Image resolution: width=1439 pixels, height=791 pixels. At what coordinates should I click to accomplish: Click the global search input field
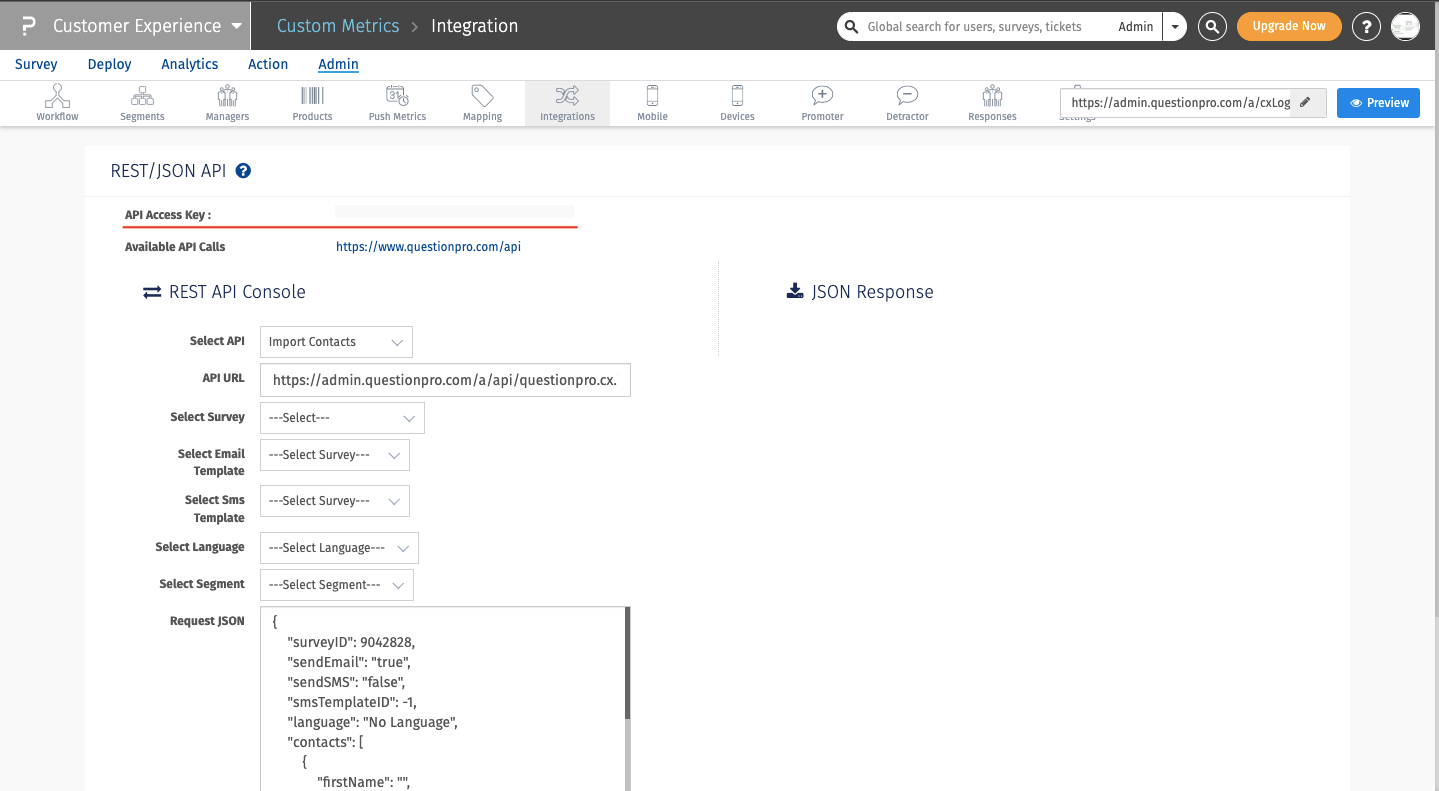(990, 26)
